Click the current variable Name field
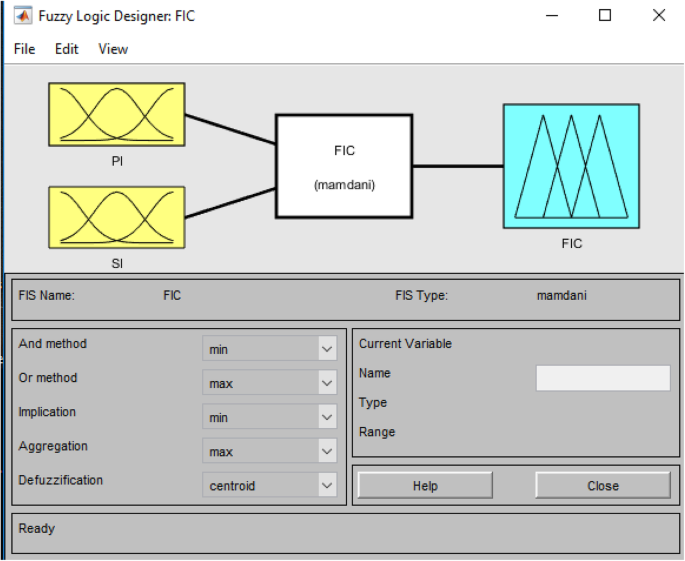 [x=603, y=378]
